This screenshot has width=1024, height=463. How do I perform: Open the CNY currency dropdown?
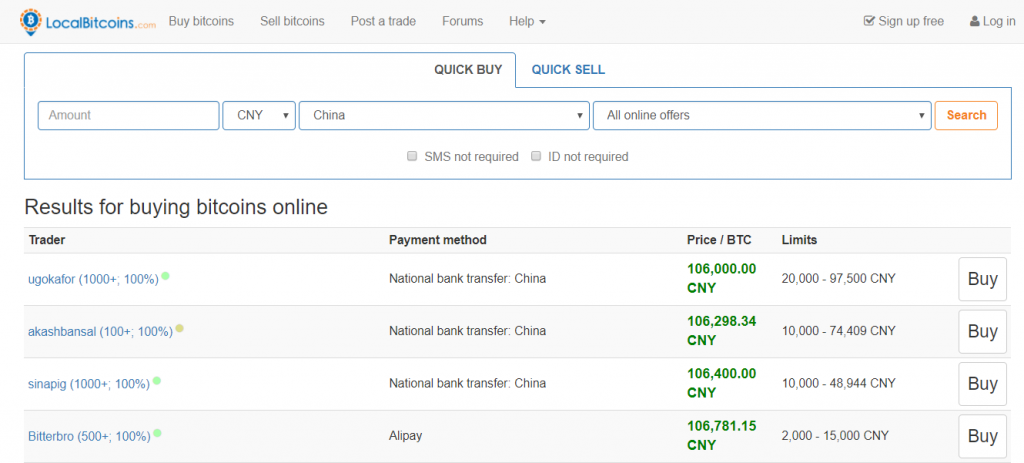(x=259, y=116)
